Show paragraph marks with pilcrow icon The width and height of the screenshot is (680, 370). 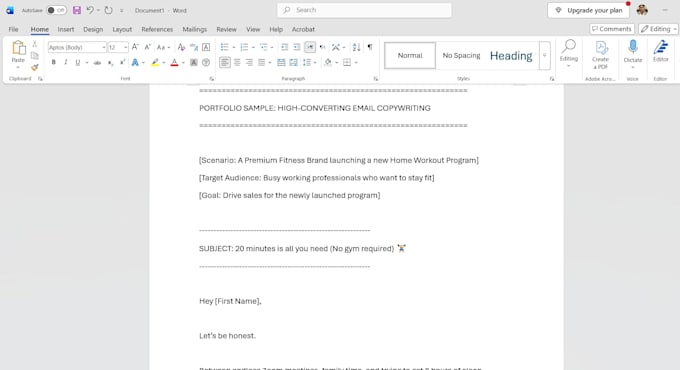click(x=370, y=47)
